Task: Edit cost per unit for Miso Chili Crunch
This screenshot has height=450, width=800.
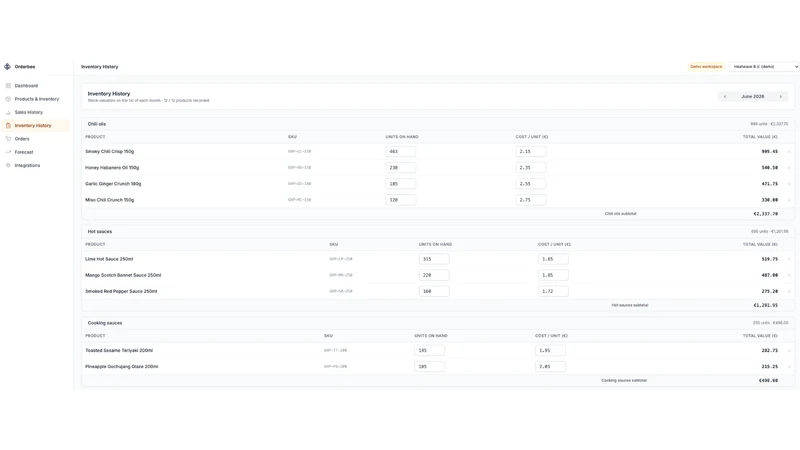Action: [531, 200]
